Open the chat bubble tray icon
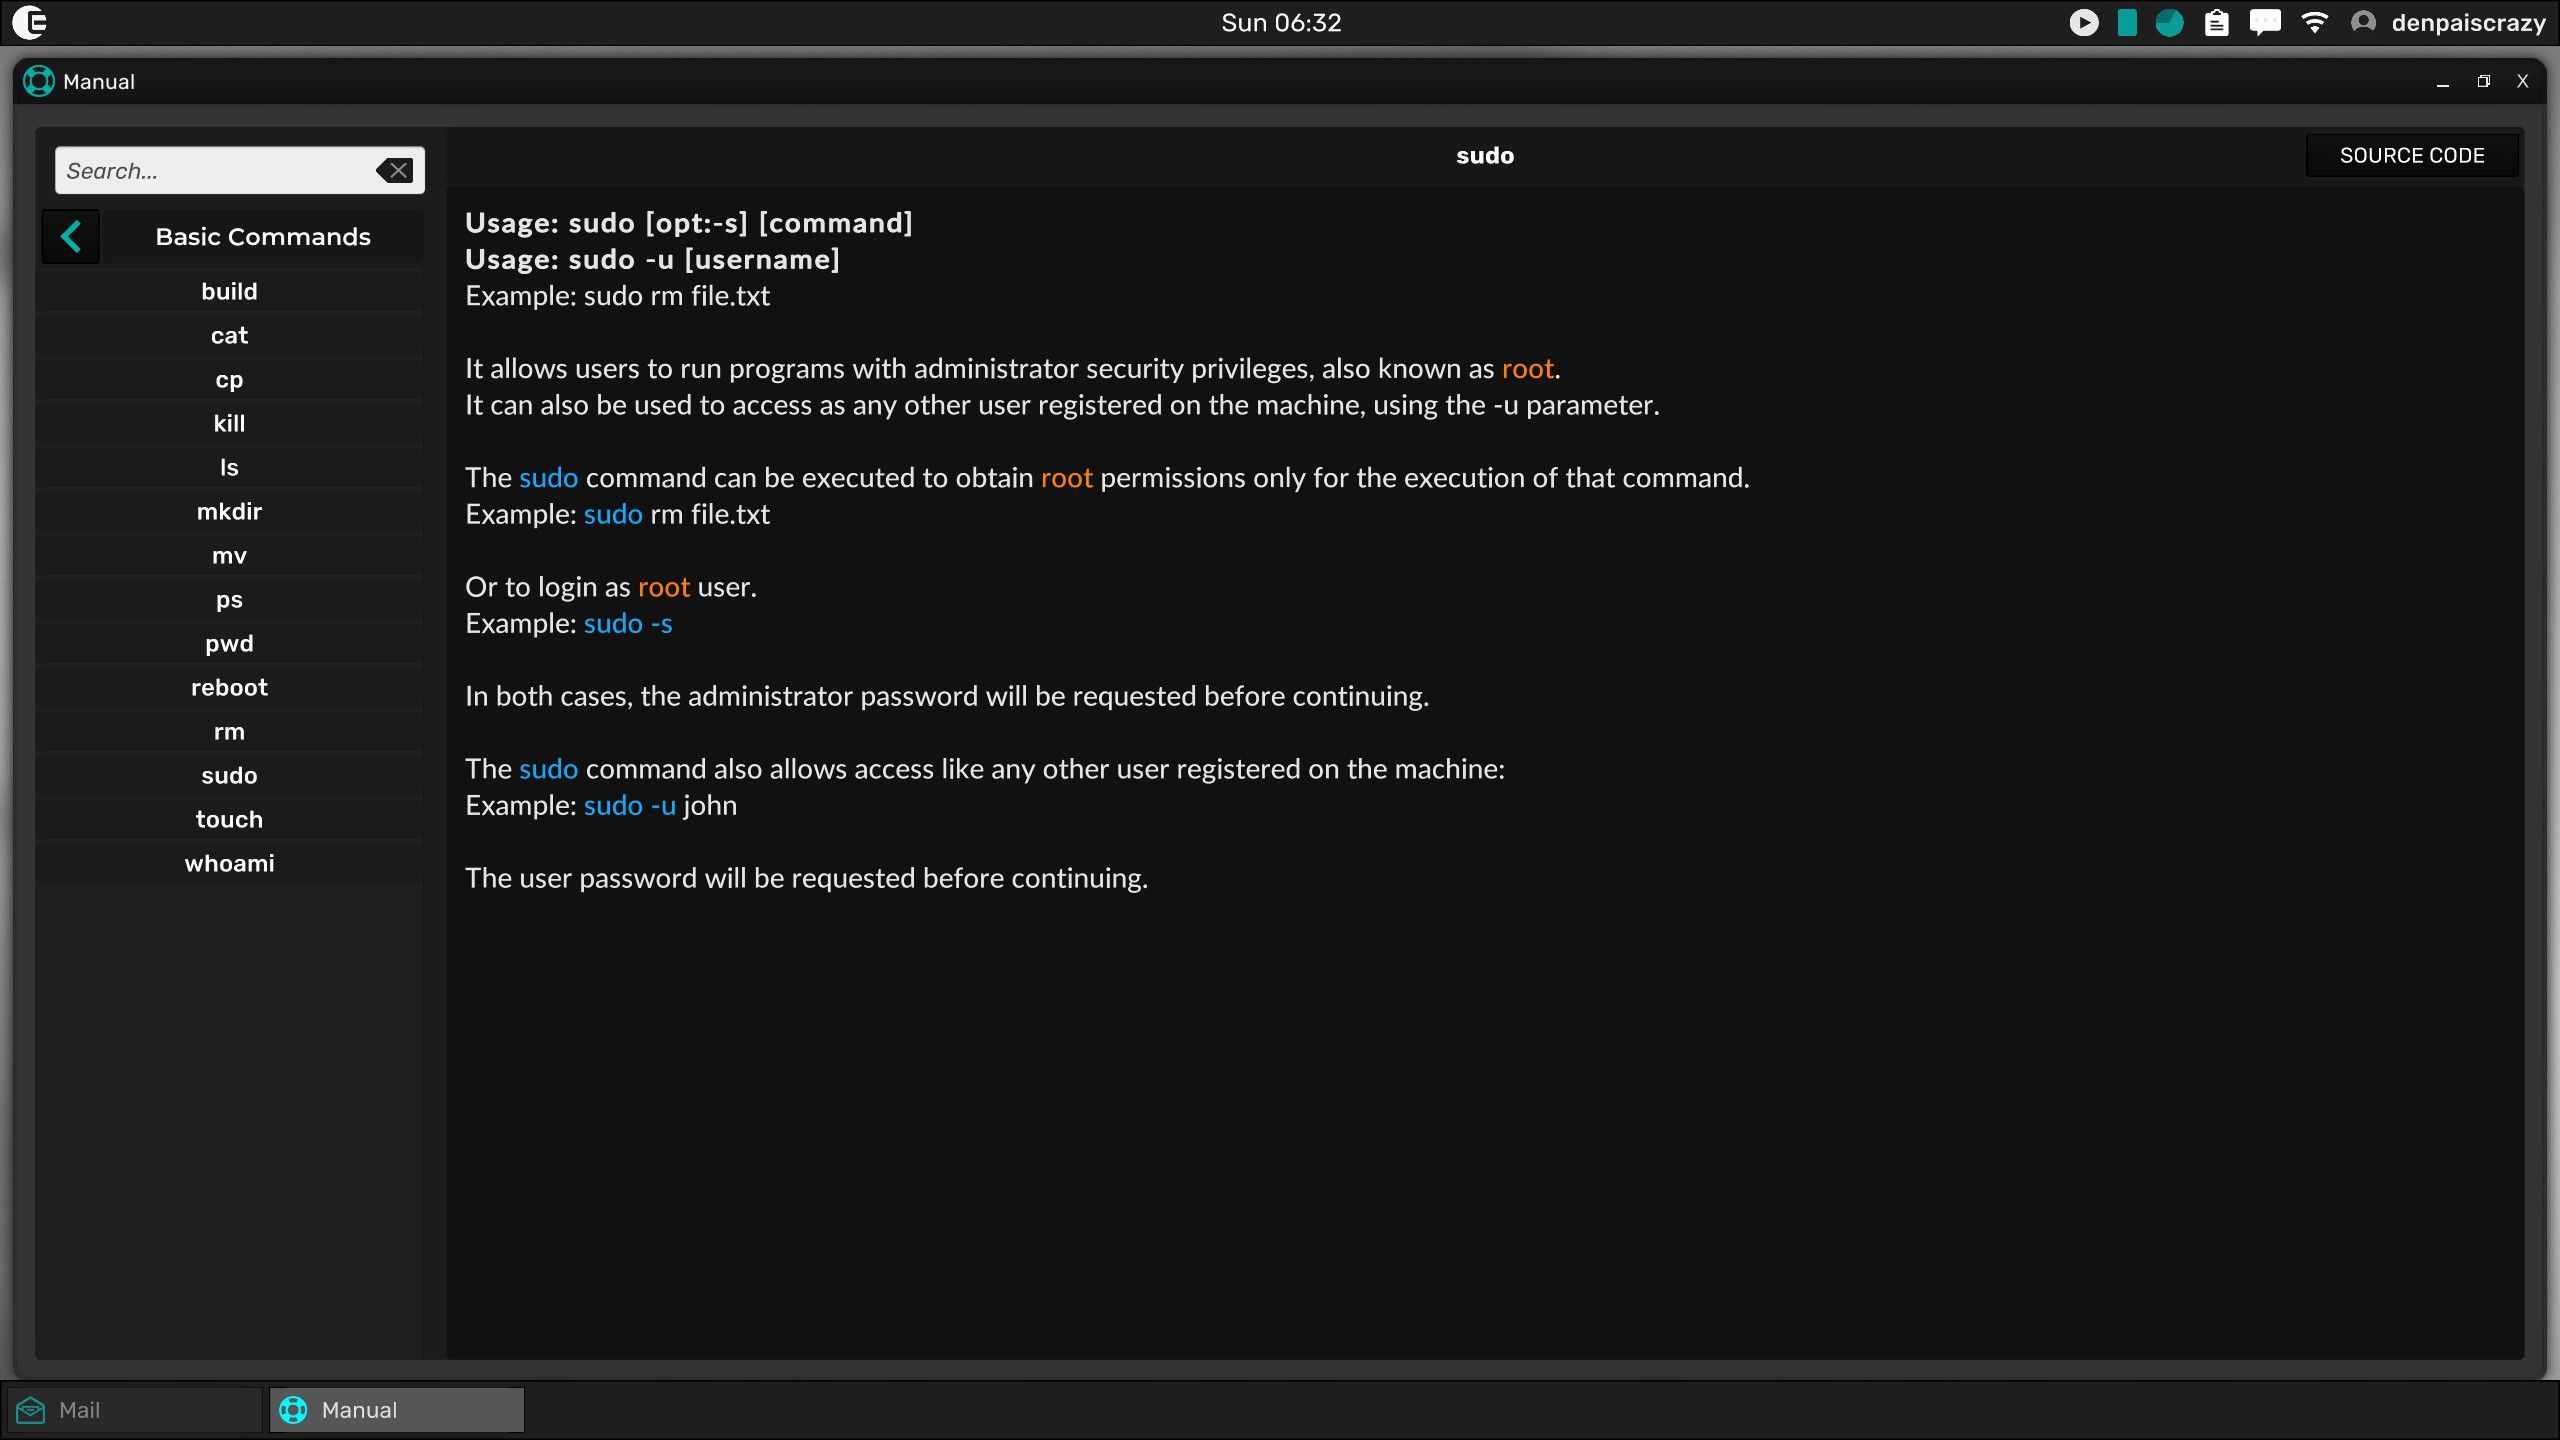2560x1440 pixels. pos(2265,22)
